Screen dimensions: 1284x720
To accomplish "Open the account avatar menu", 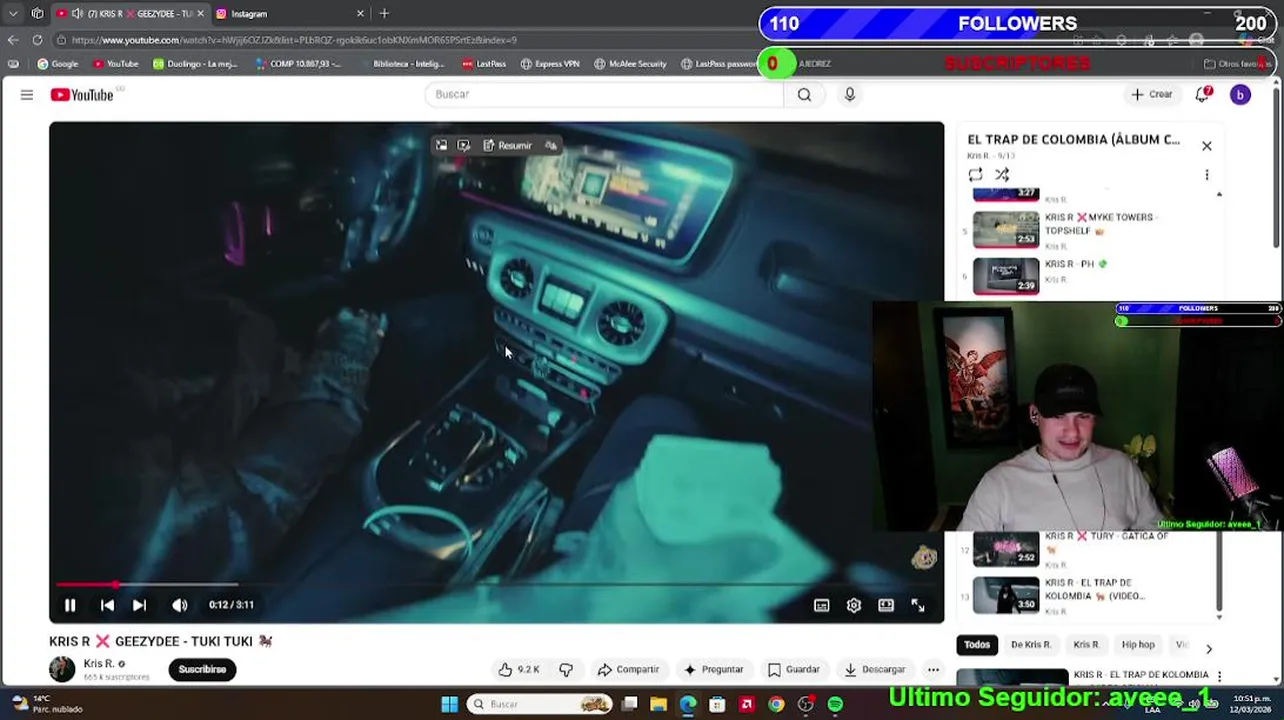I will click(1240, 94).
